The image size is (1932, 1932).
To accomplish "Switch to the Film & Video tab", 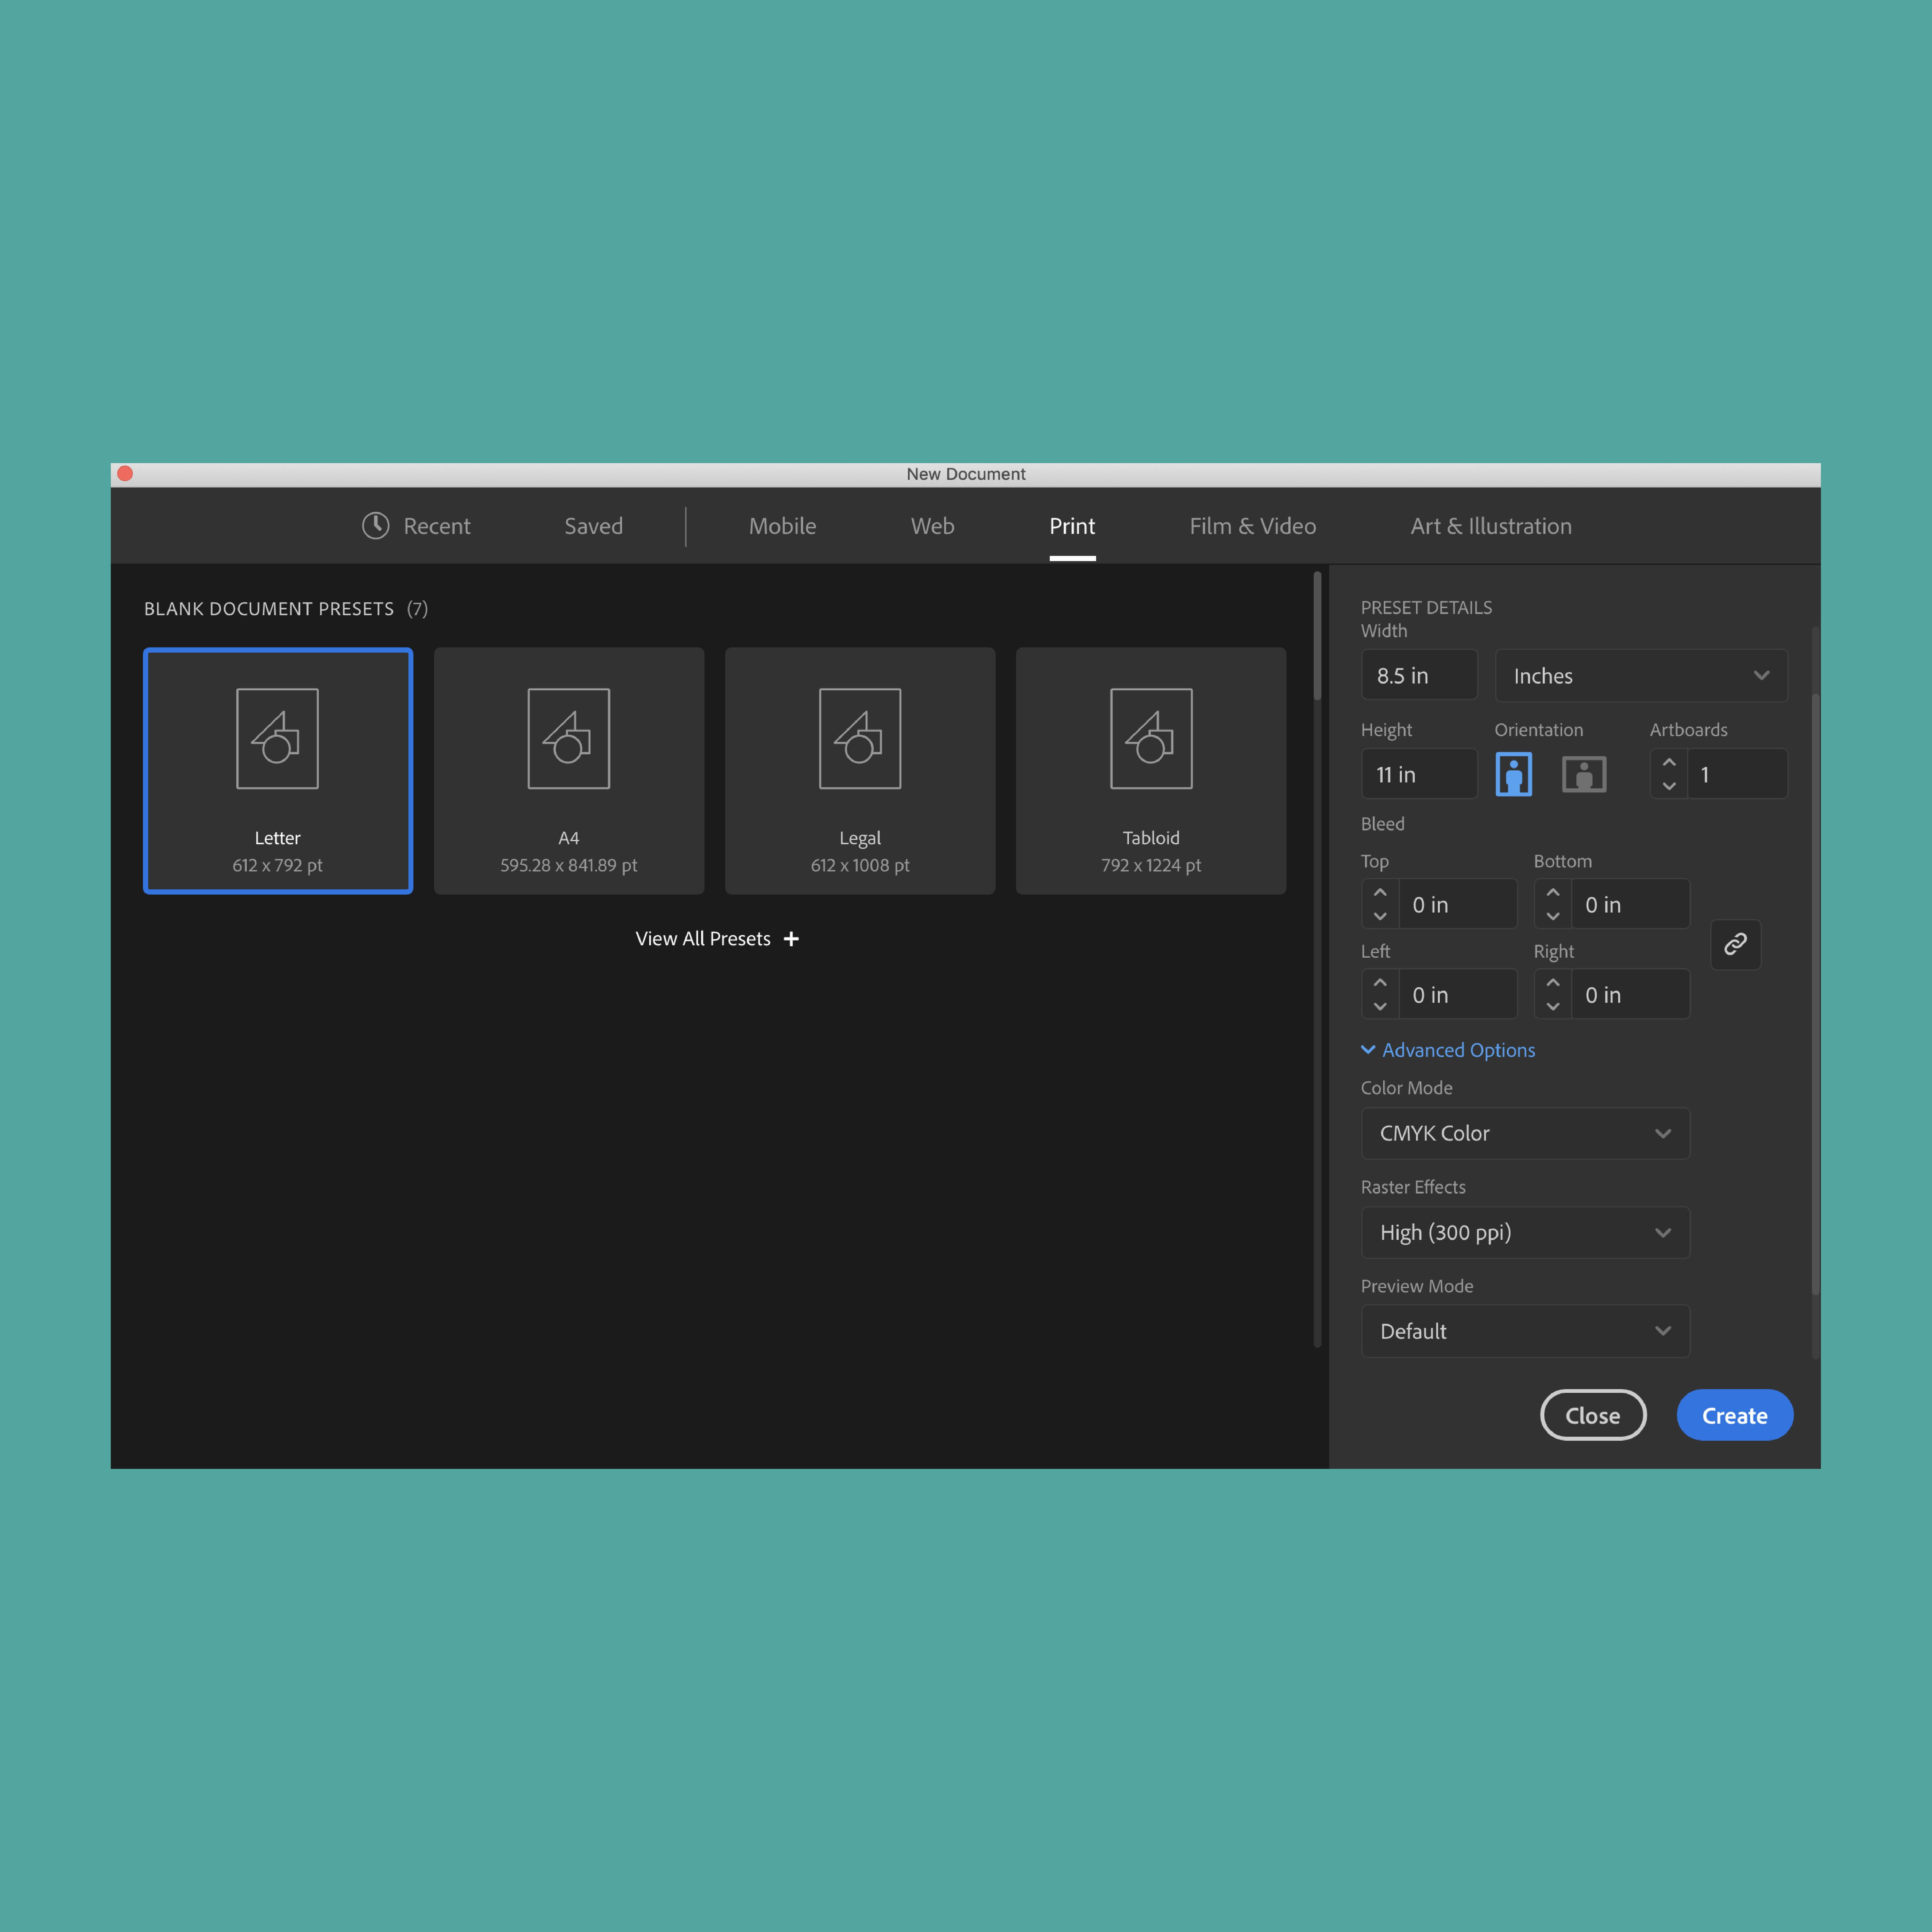I will (1252, 526).
